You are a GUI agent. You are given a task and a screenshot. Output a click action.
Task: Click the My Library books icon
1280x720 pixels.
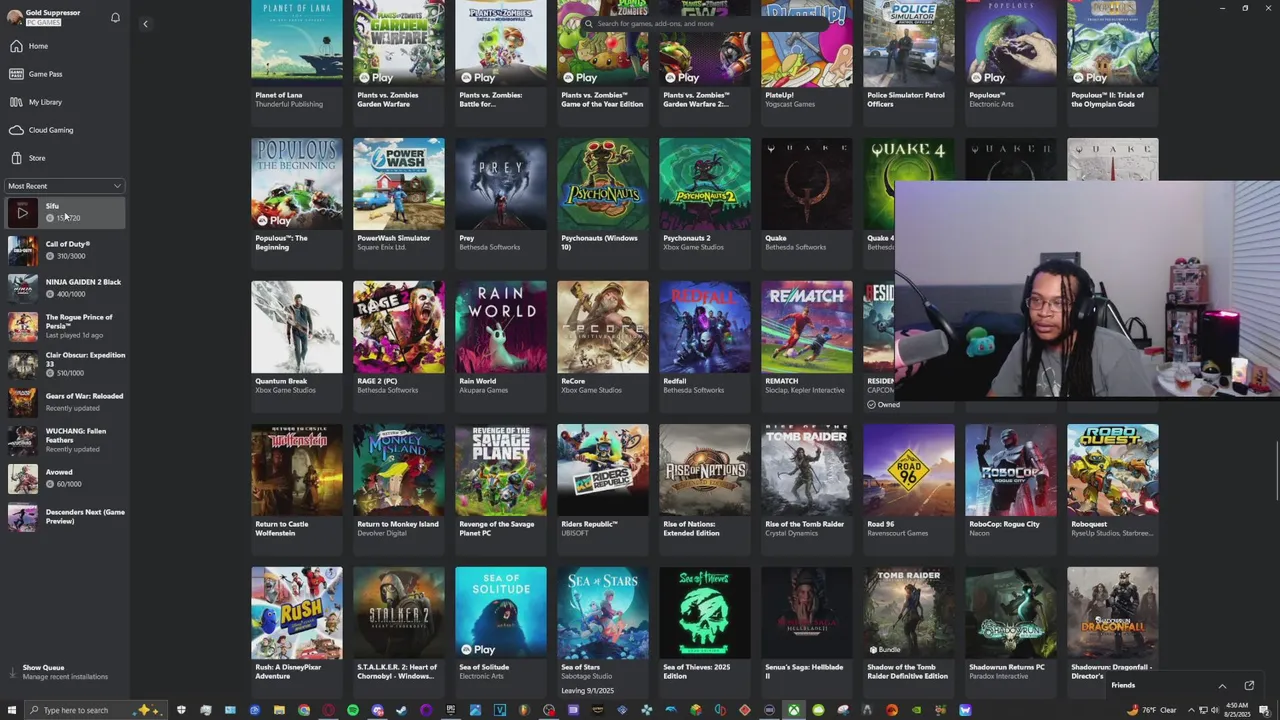click(x=16, y=102)
